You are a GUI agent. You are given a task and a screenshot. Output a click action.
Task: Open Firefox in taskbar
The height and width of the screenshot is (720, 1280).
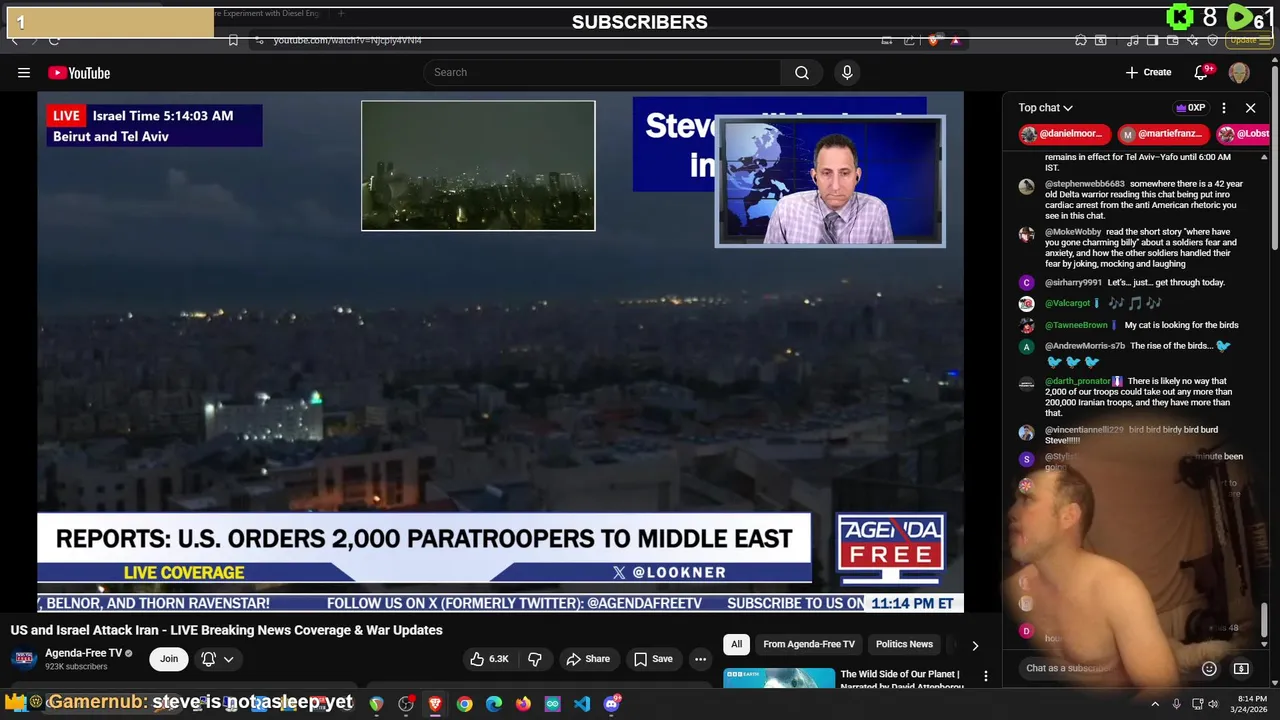[523, 704]
